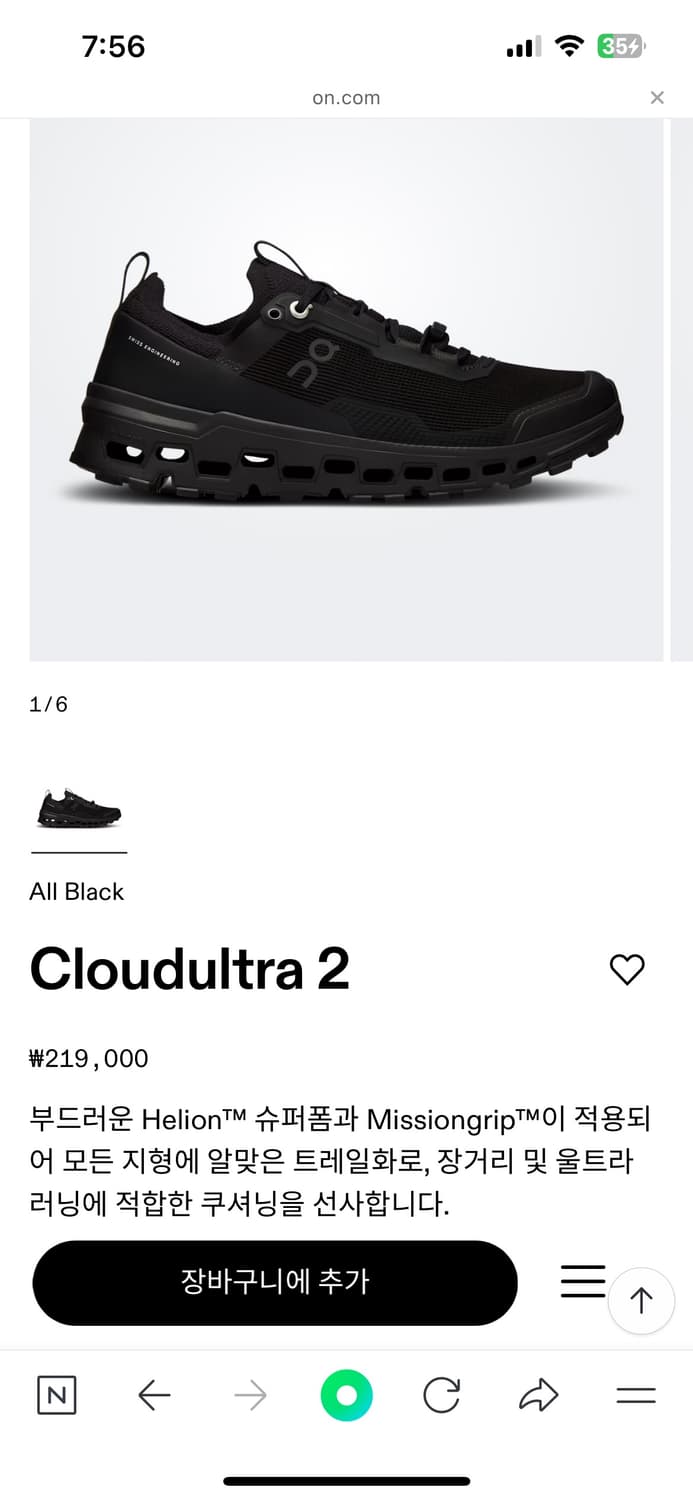
Task: Tap the Cloudultra 2 product title
Action: 190,969
